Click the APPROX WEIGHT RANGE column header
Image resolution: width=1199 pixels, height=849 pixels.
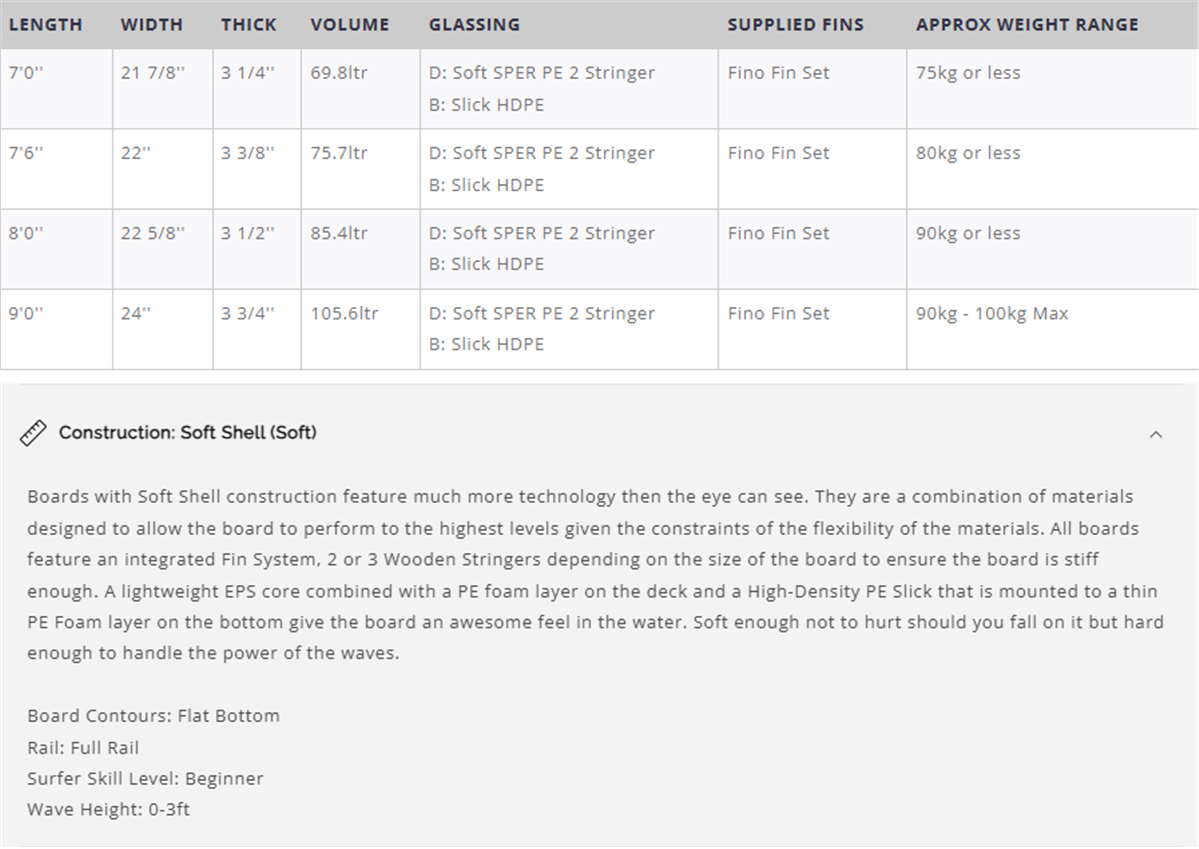[1027, 25]
